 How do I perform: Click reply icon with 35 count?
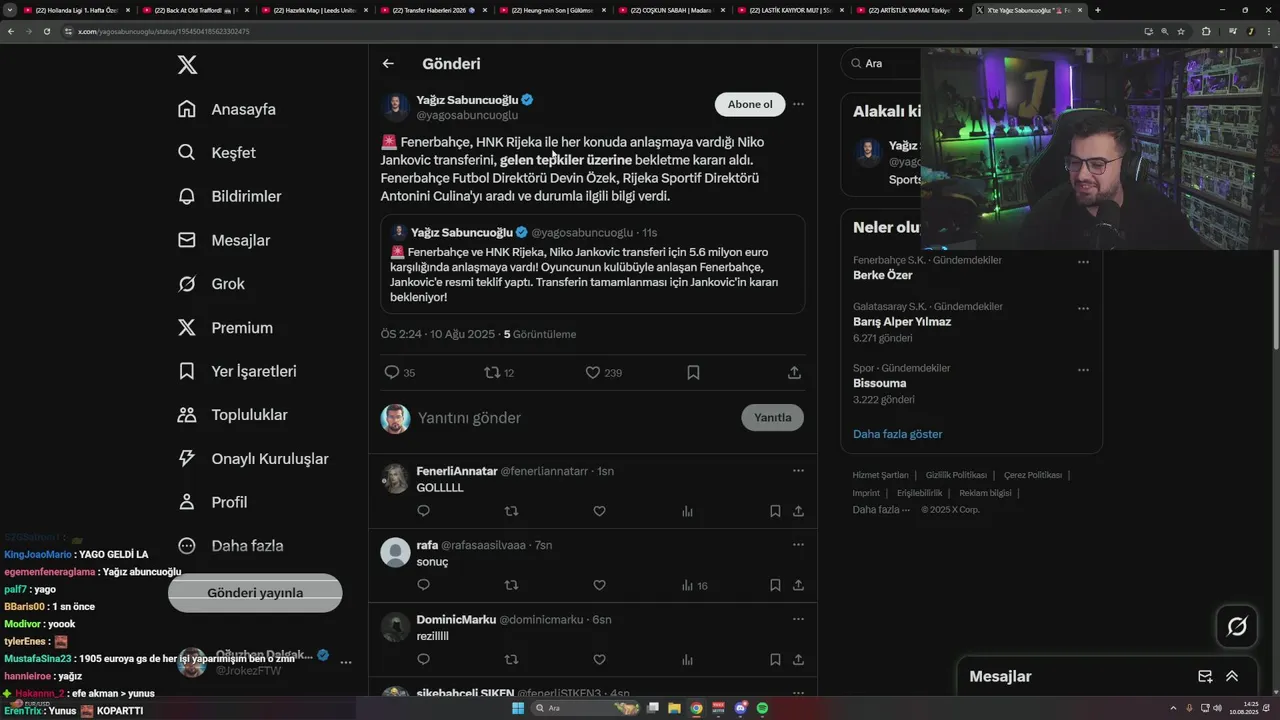[399, 372]
